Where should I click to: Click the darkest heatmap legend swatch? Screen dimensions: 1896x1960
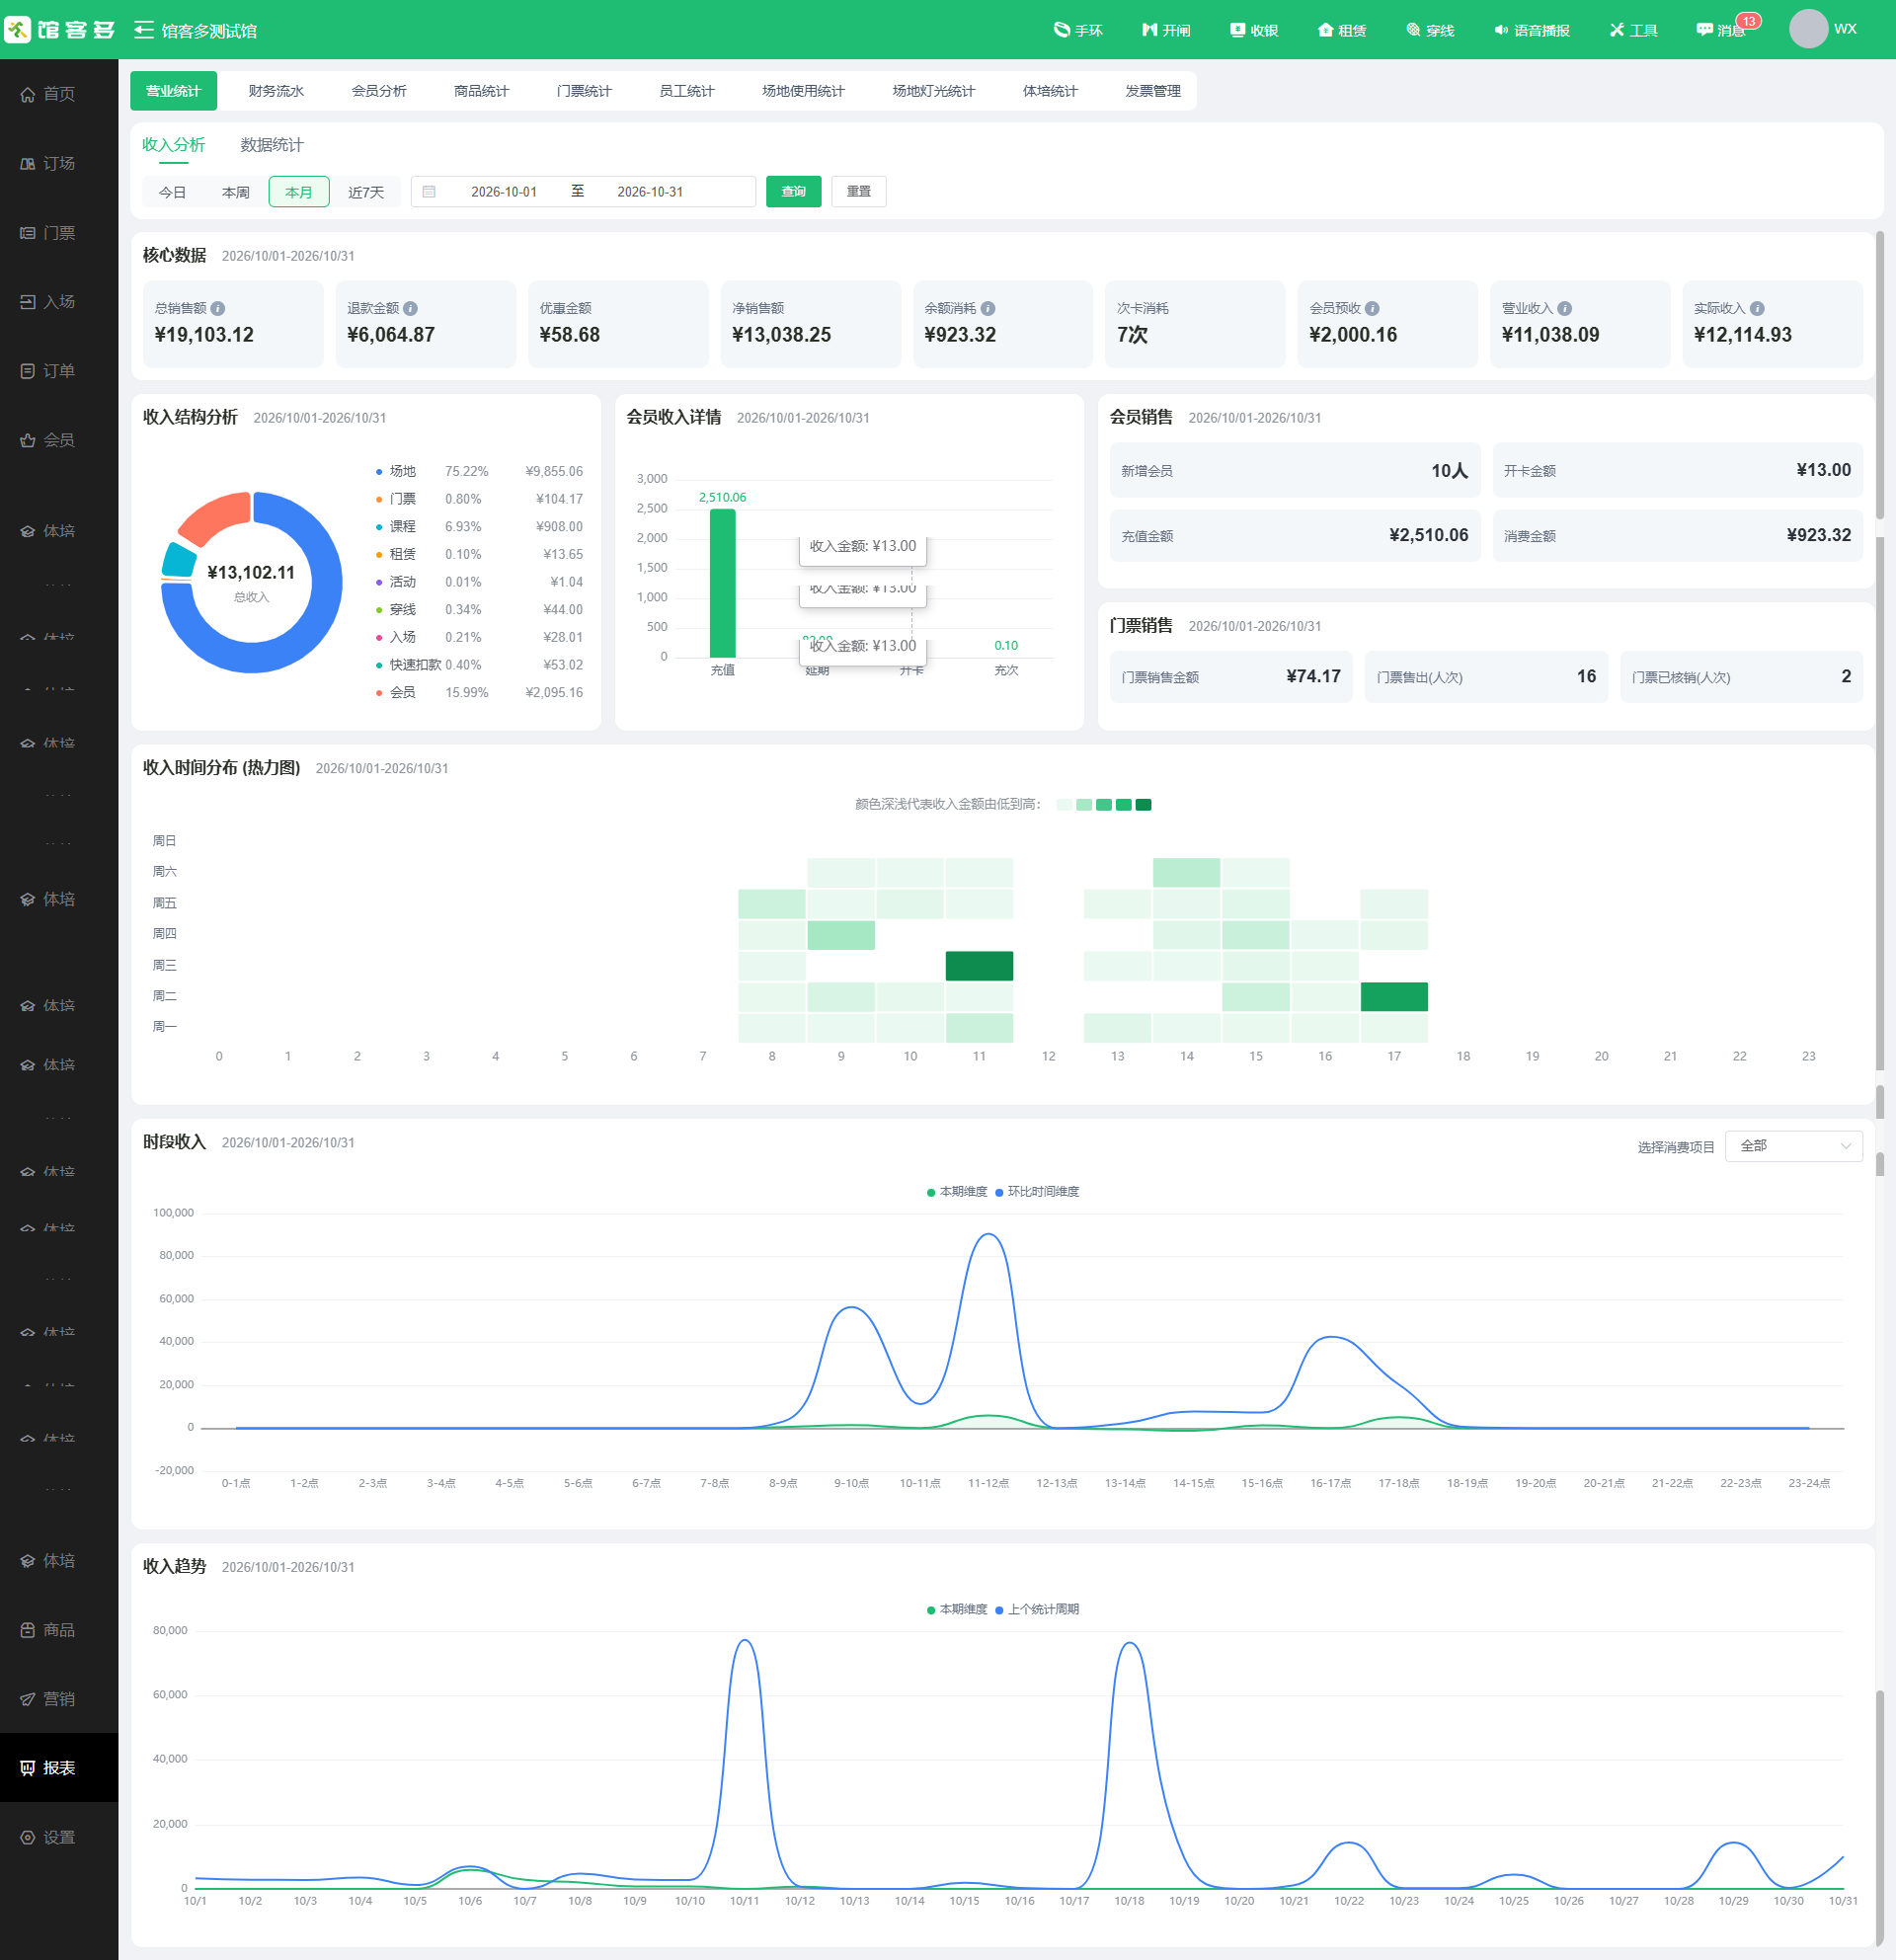click(1143, 805)
